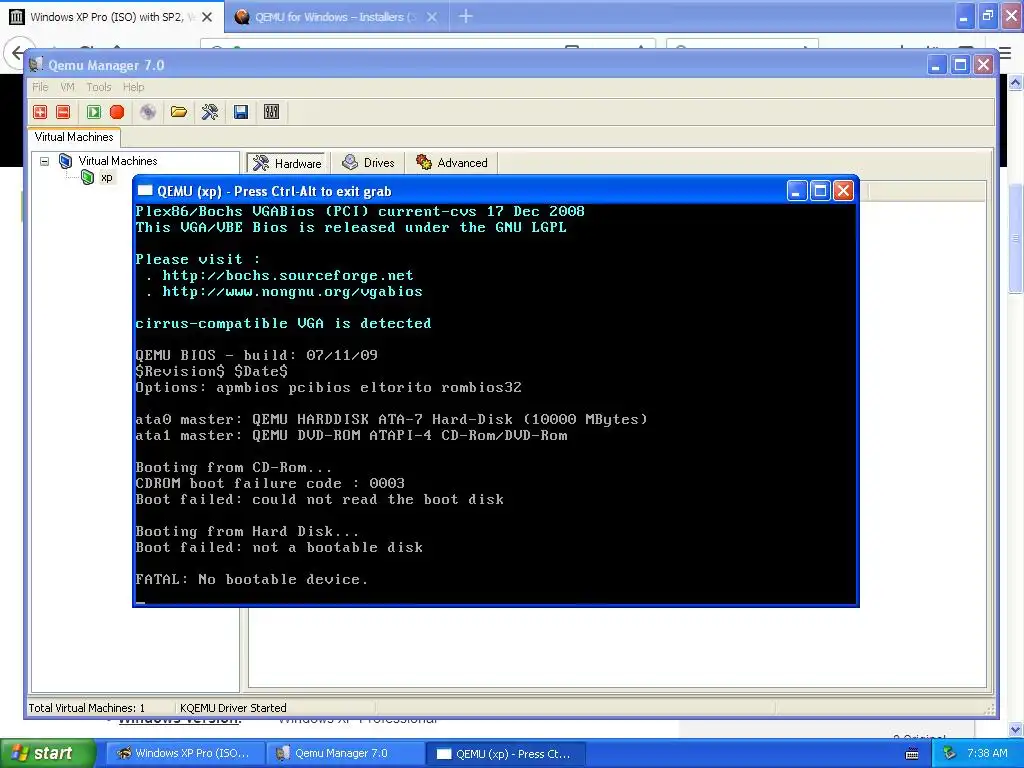Click 'FATAL: No bootable device.' line in QEMU
This screenshot has height=768, width=1024.
[x=251, y=579]
